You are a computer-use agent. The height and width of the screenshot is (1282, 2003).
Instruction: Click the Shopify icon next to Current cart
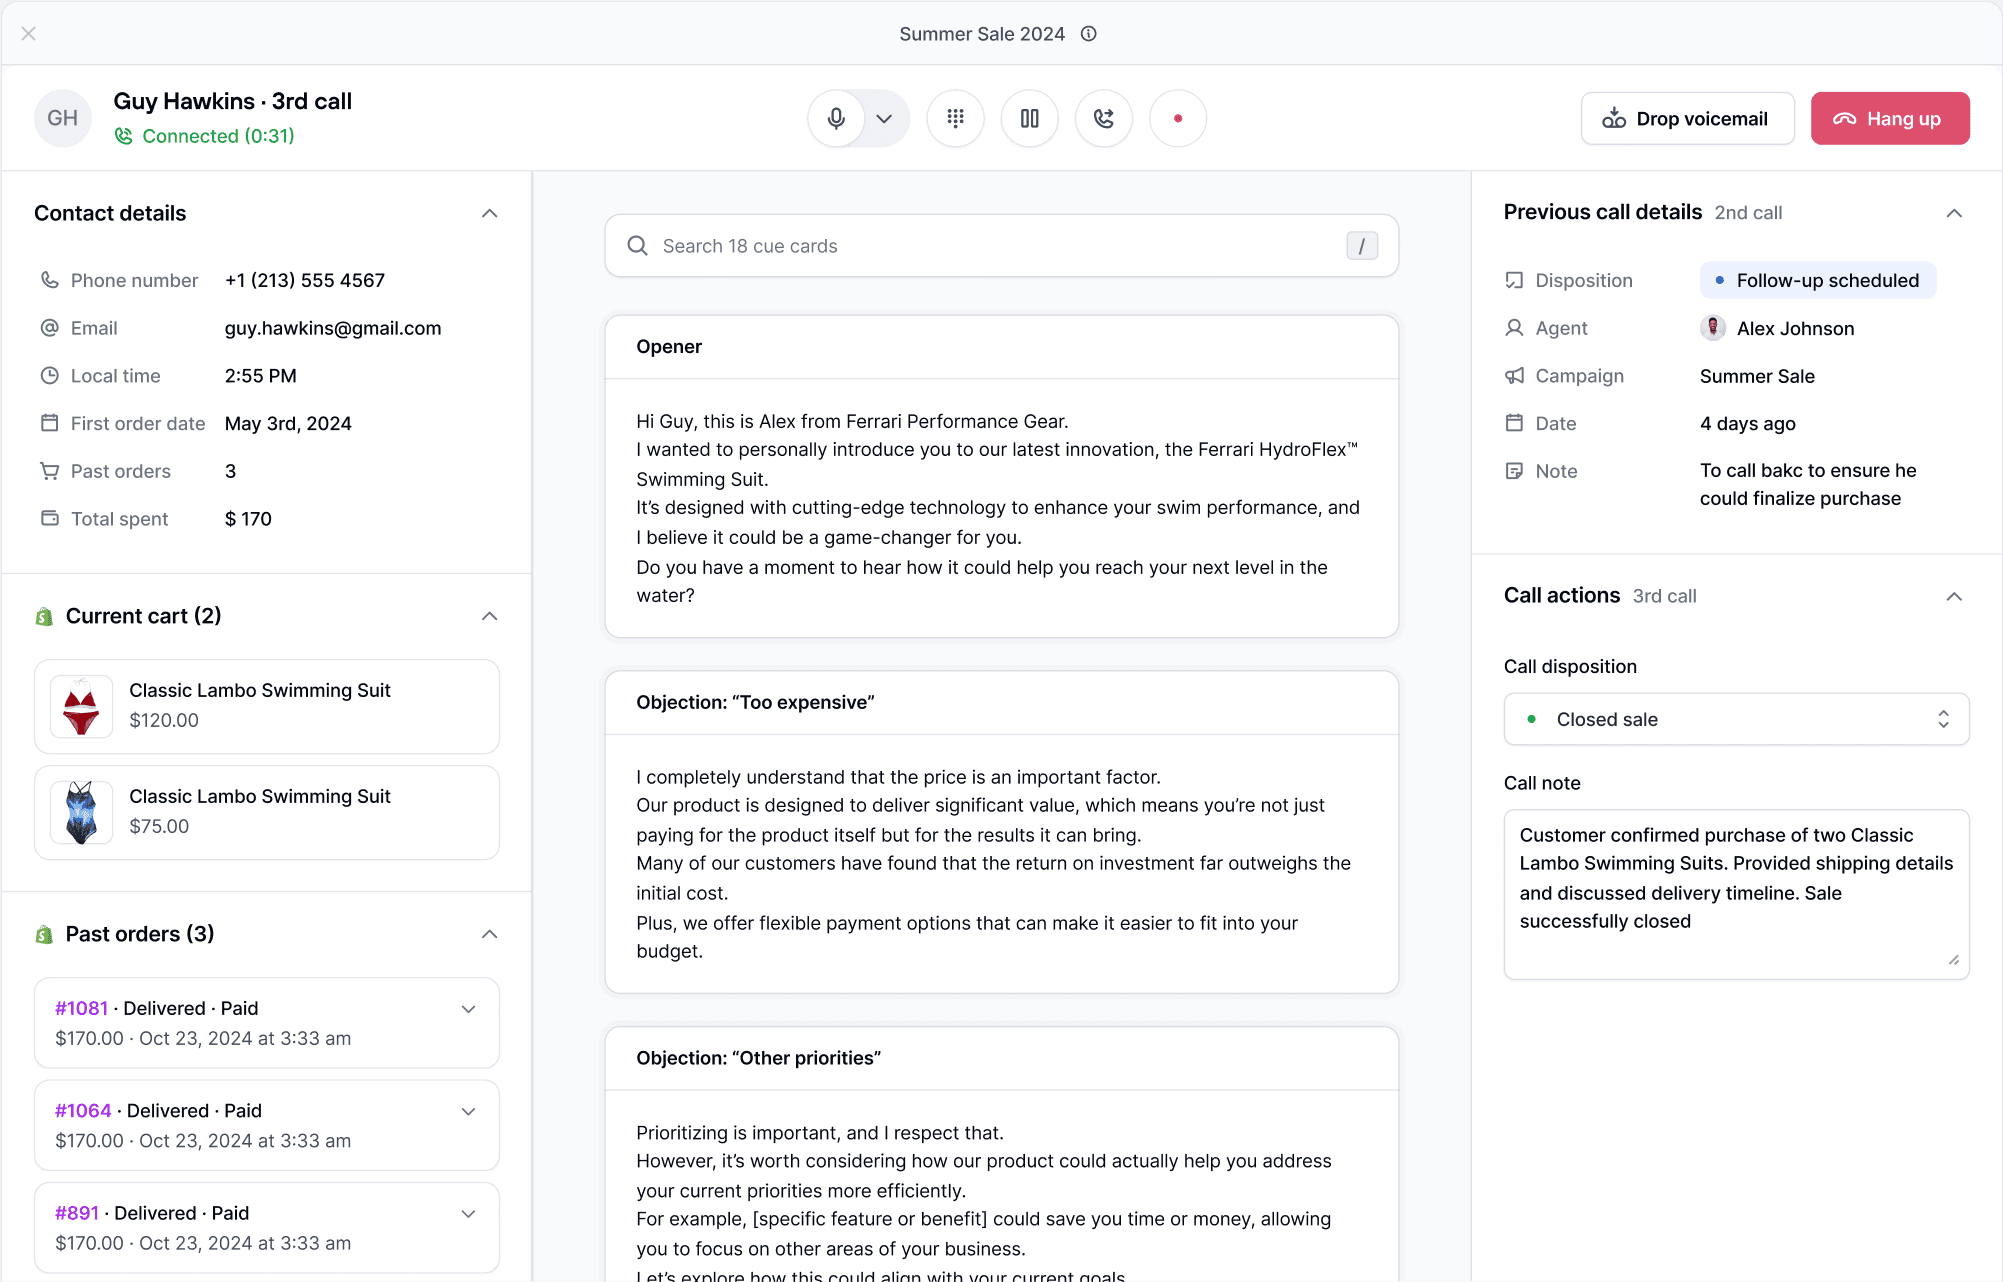44,616
